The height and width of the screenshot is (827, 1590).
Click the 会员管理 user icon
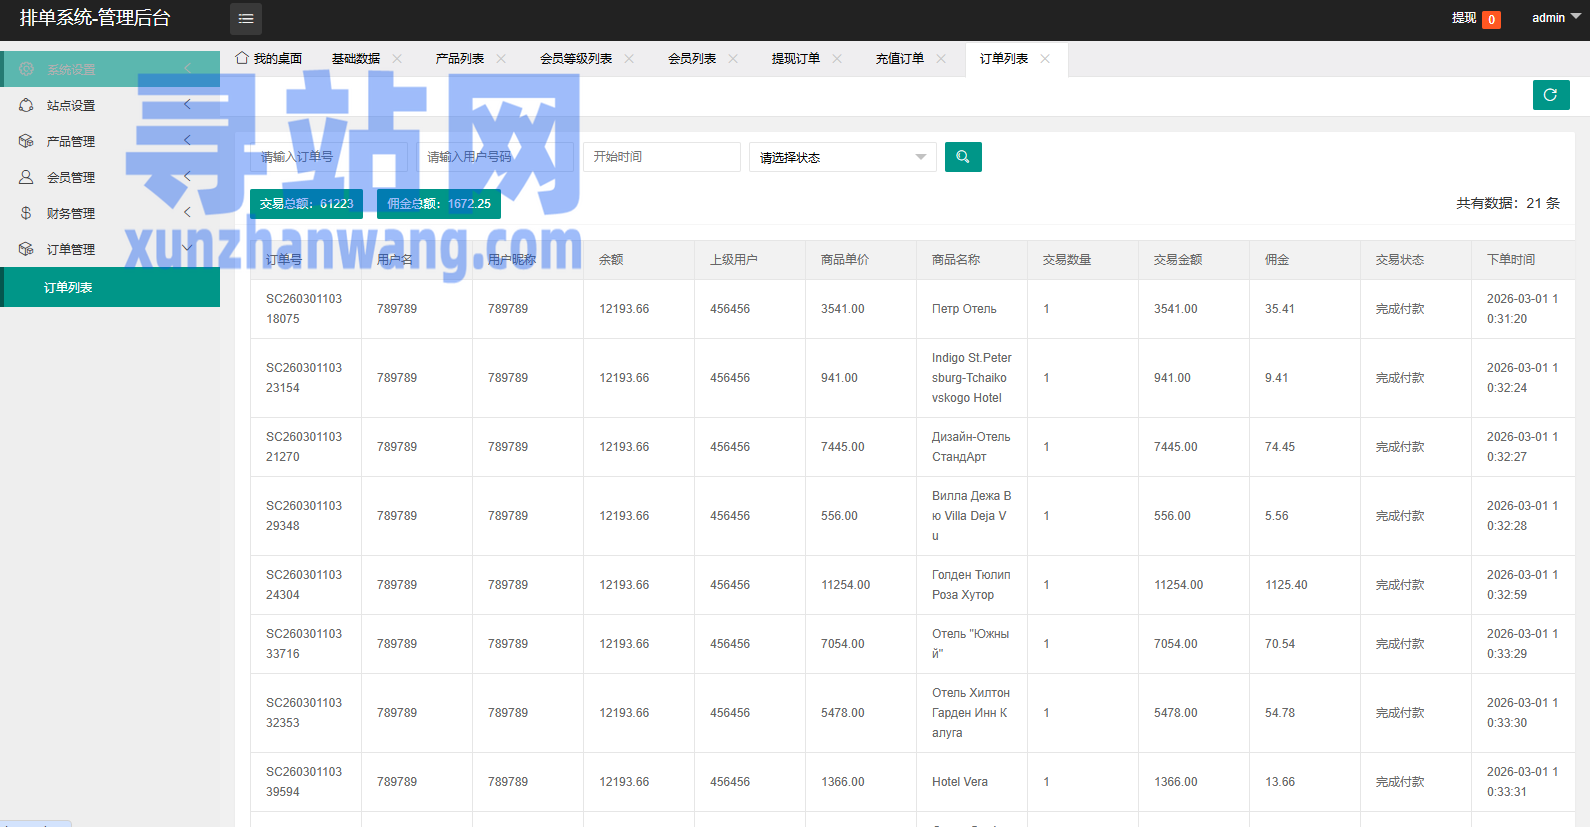click(x=26, y=177)
